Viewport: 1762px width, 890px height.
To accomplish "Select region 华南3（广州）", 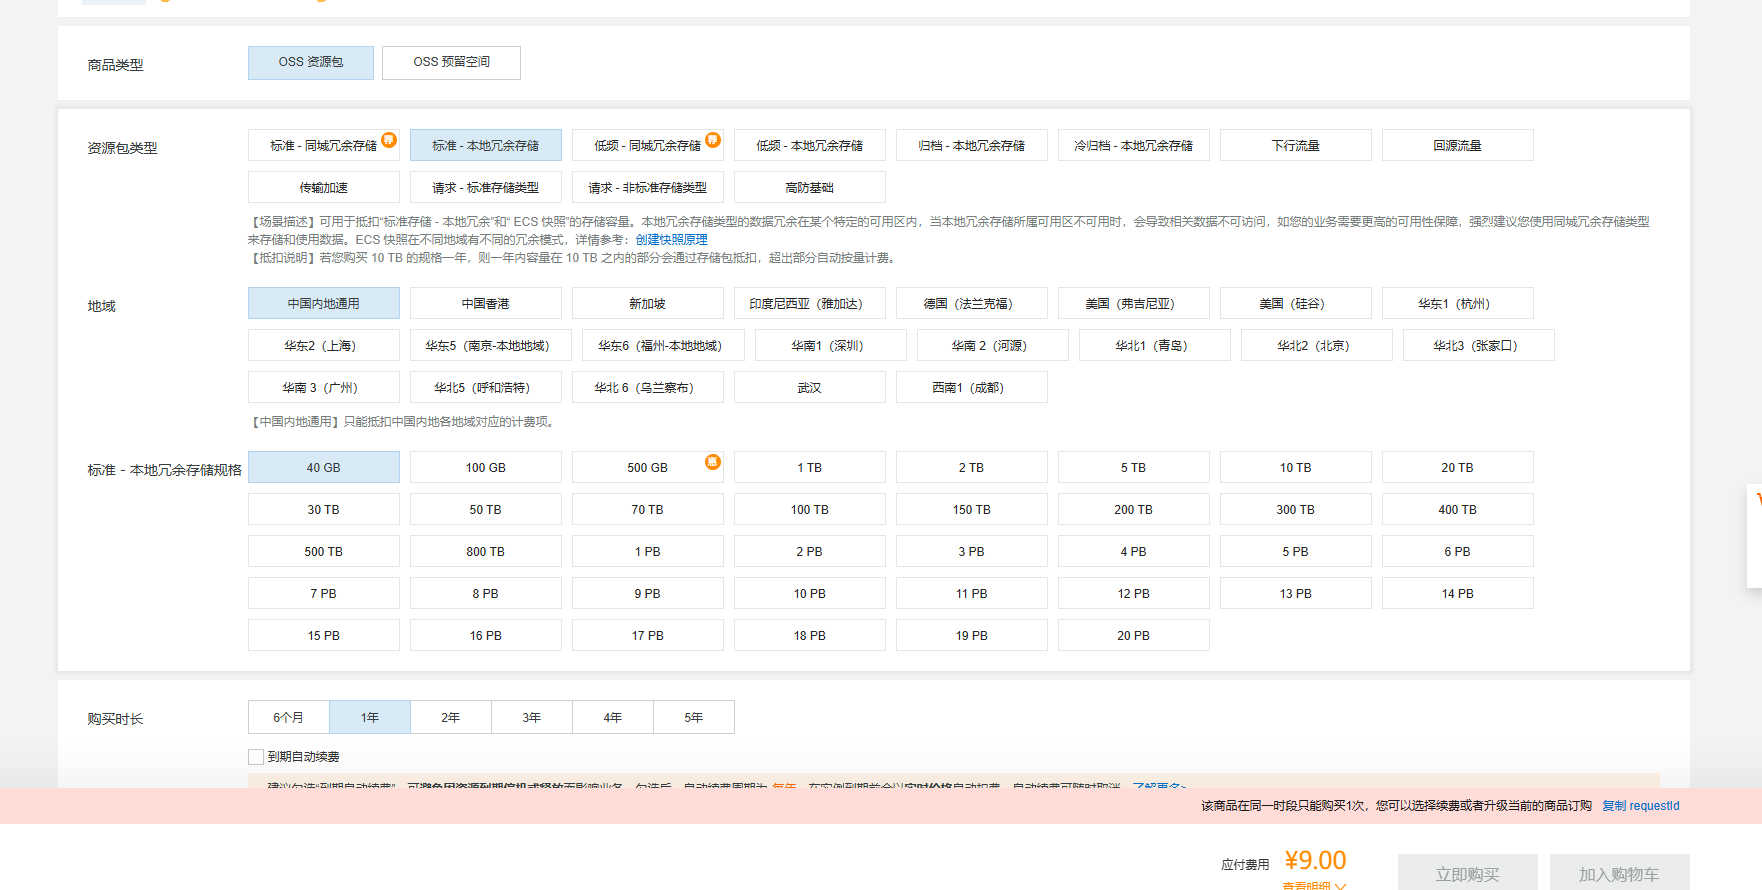I will click(x=324, y=388).
